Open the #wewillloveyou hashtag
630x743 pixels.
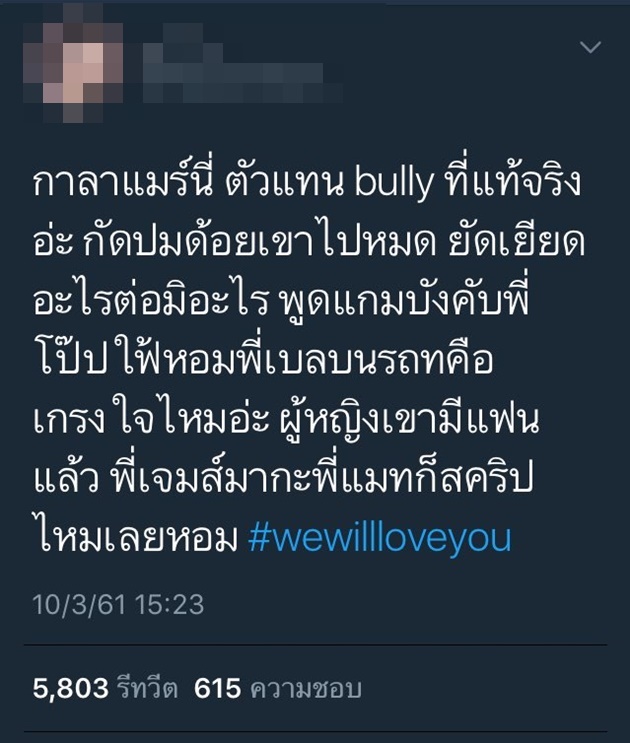tap(380, 538)
